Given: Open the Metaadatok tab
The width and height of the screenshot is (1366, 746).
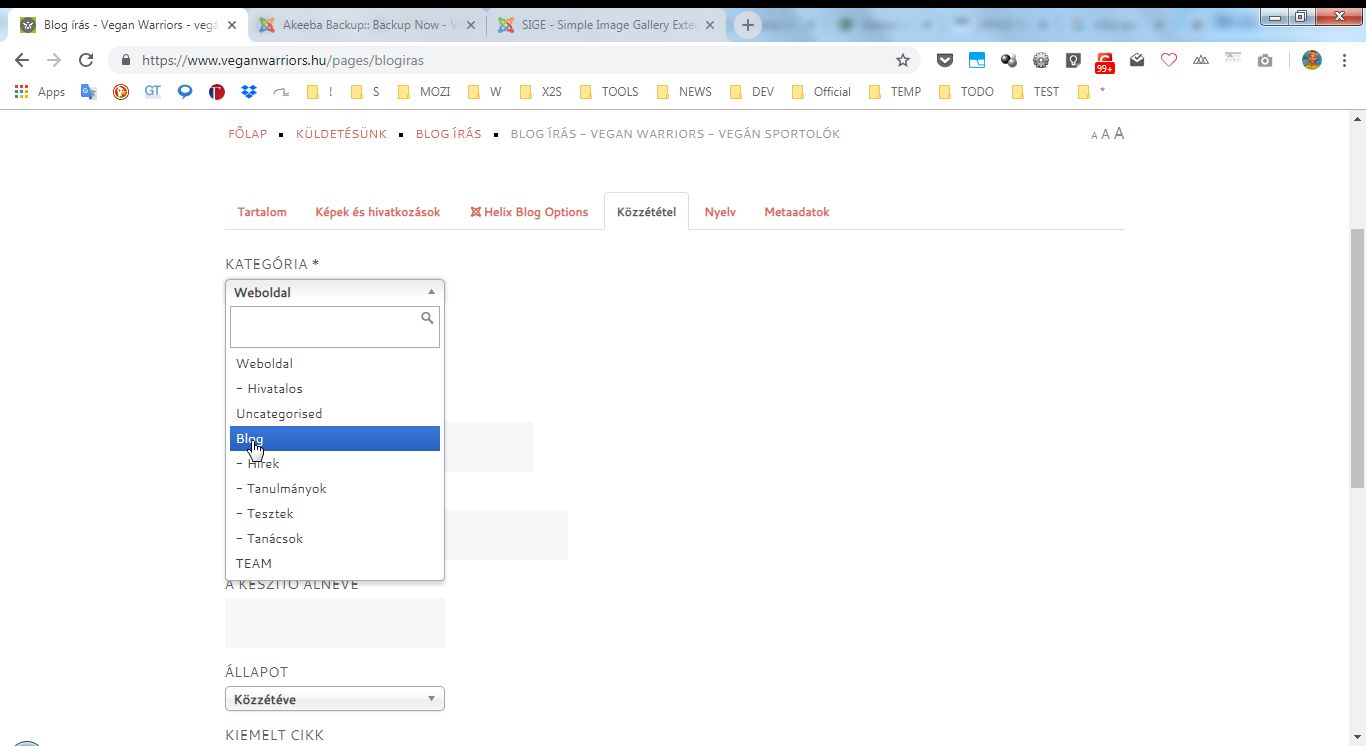Looking at the screenshot, I should [796, 212].
